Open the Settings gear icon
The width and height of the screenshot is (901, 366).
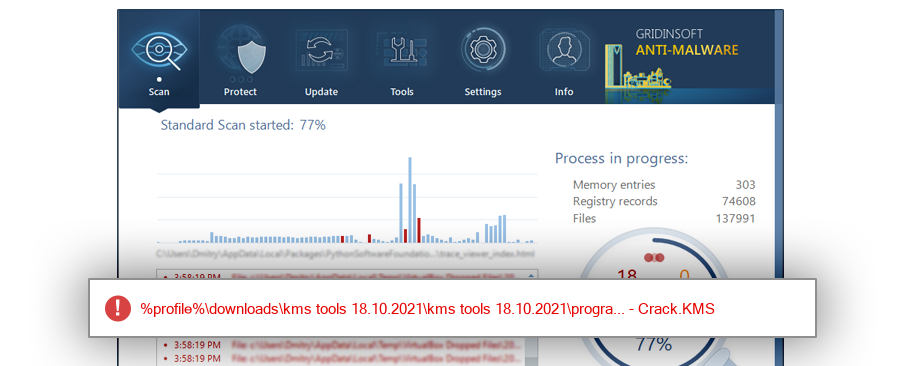(x=483, y=50)
